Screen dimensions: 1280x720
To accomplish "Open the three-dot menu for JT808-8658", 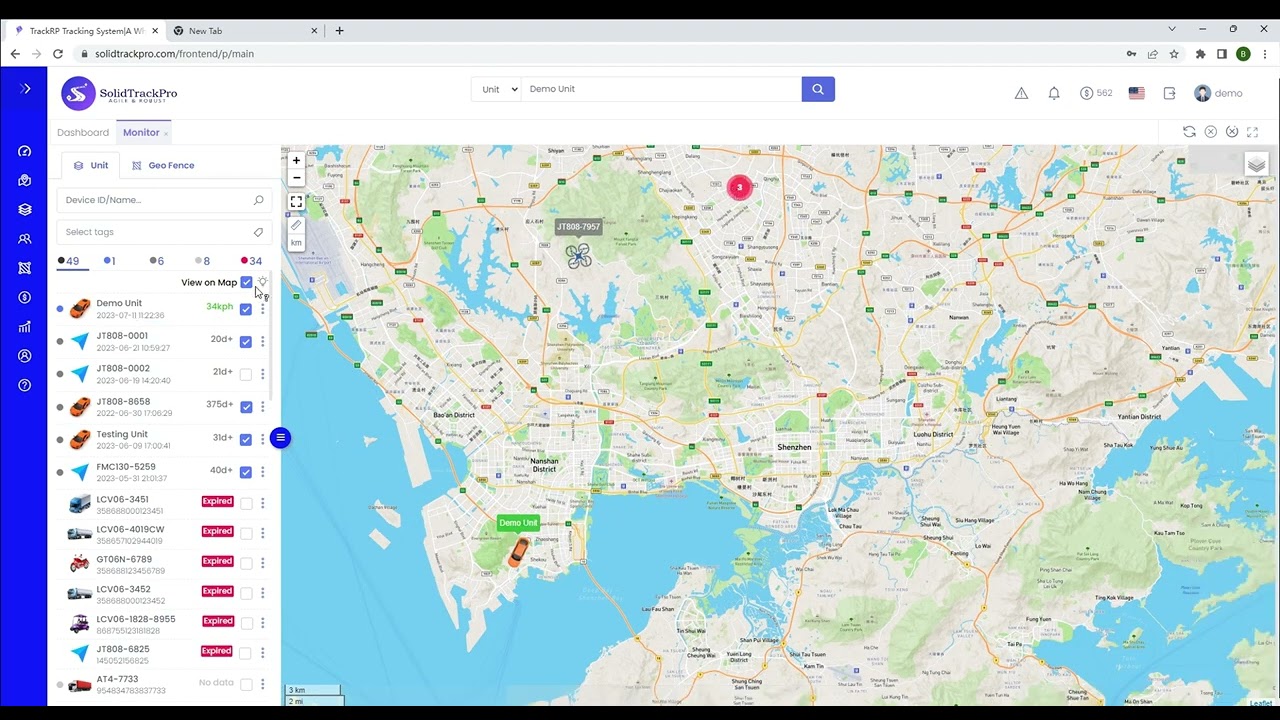I will tap(263, 407).
